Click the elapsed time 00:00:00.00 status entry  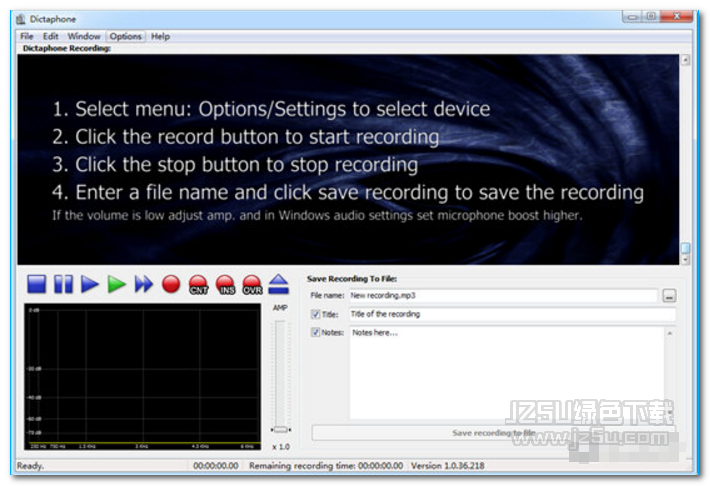coord(216,466)
